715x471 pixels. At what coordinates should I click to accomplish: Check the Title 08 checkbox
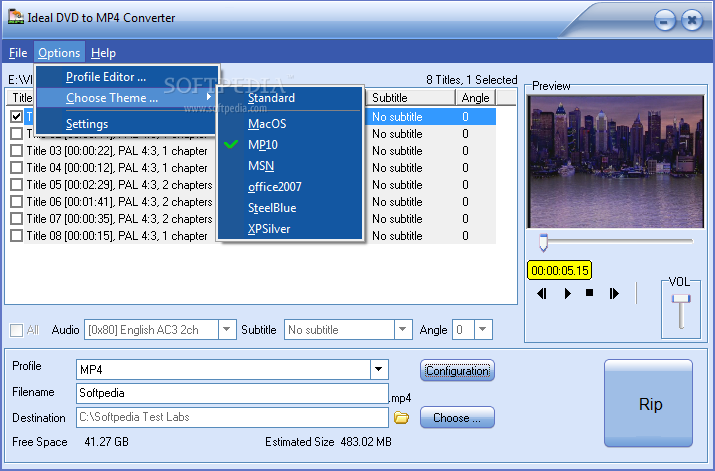point(16,236)
